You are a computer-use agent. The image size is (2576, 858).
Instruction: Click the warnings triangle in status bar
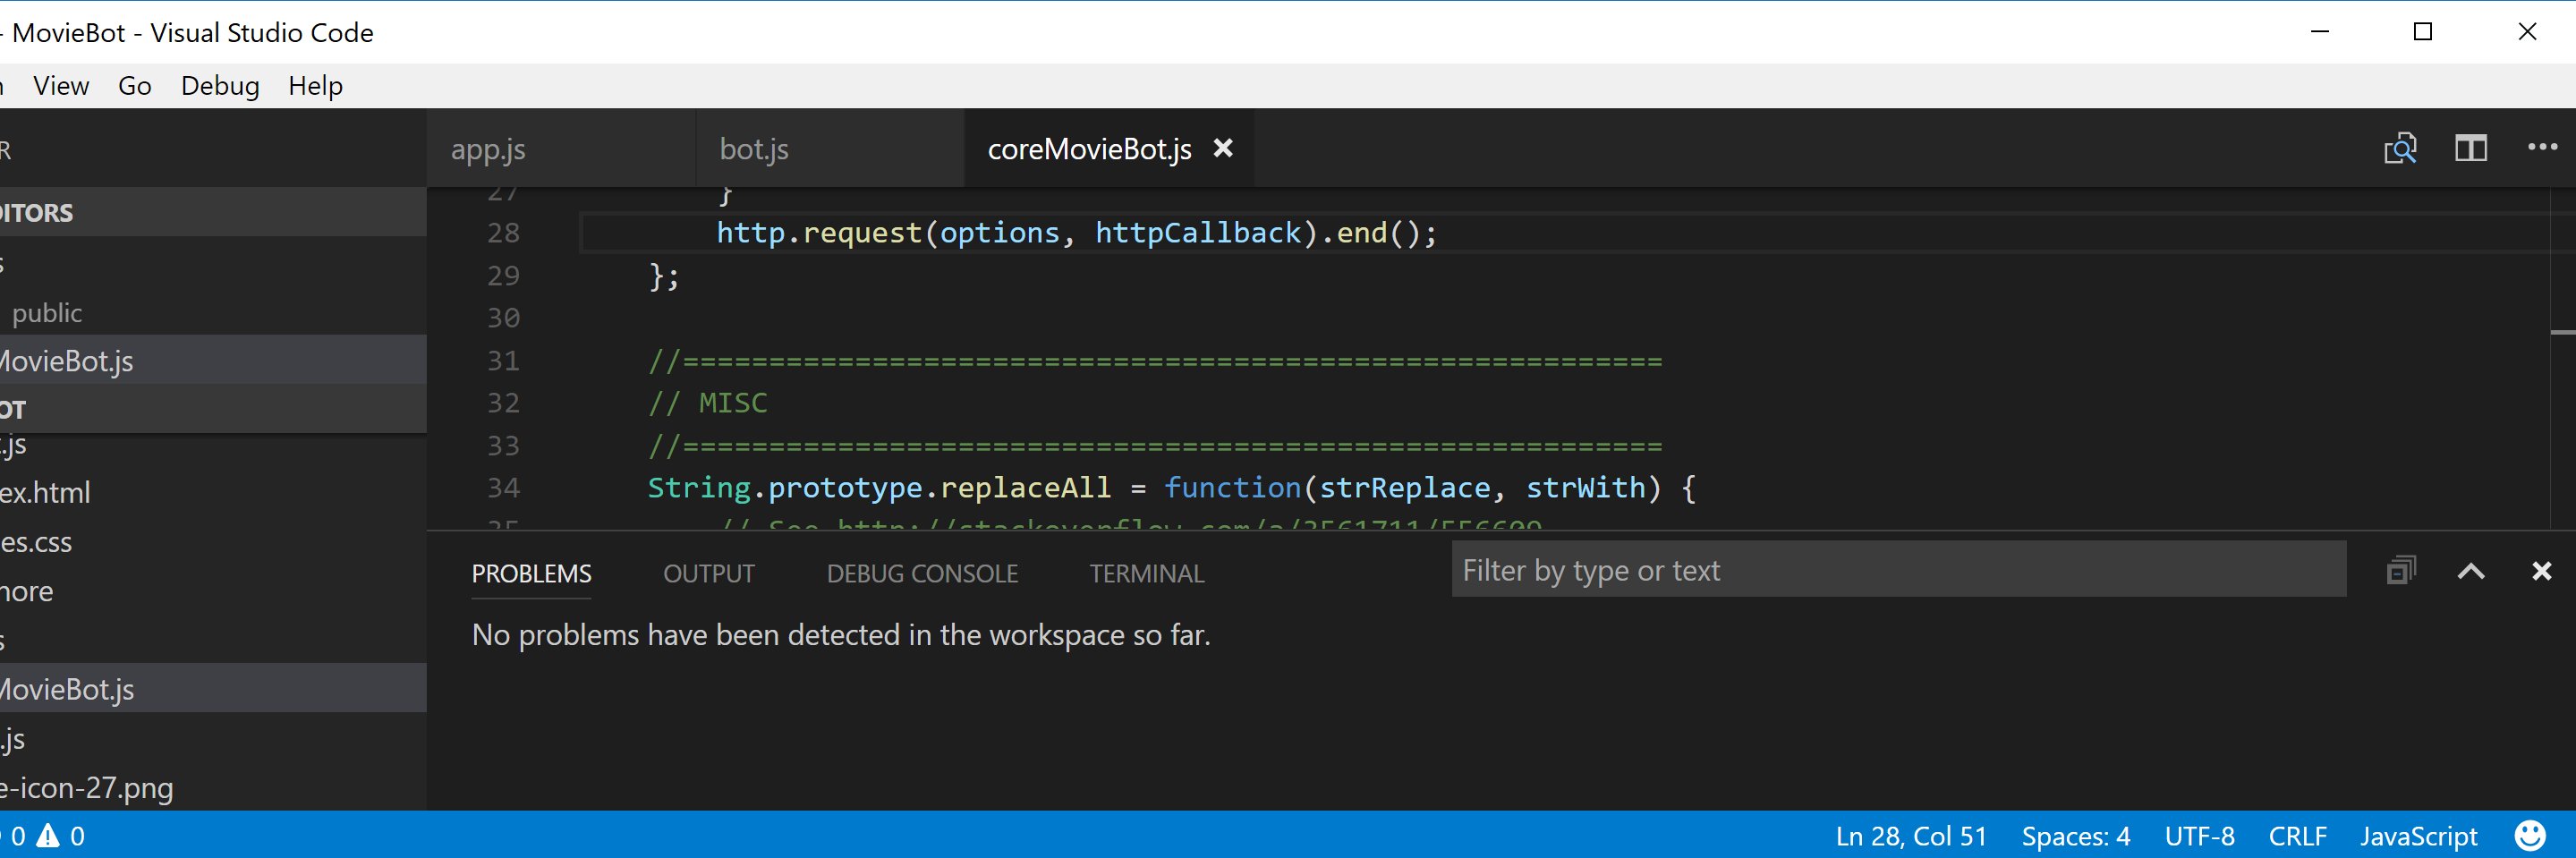48,835
